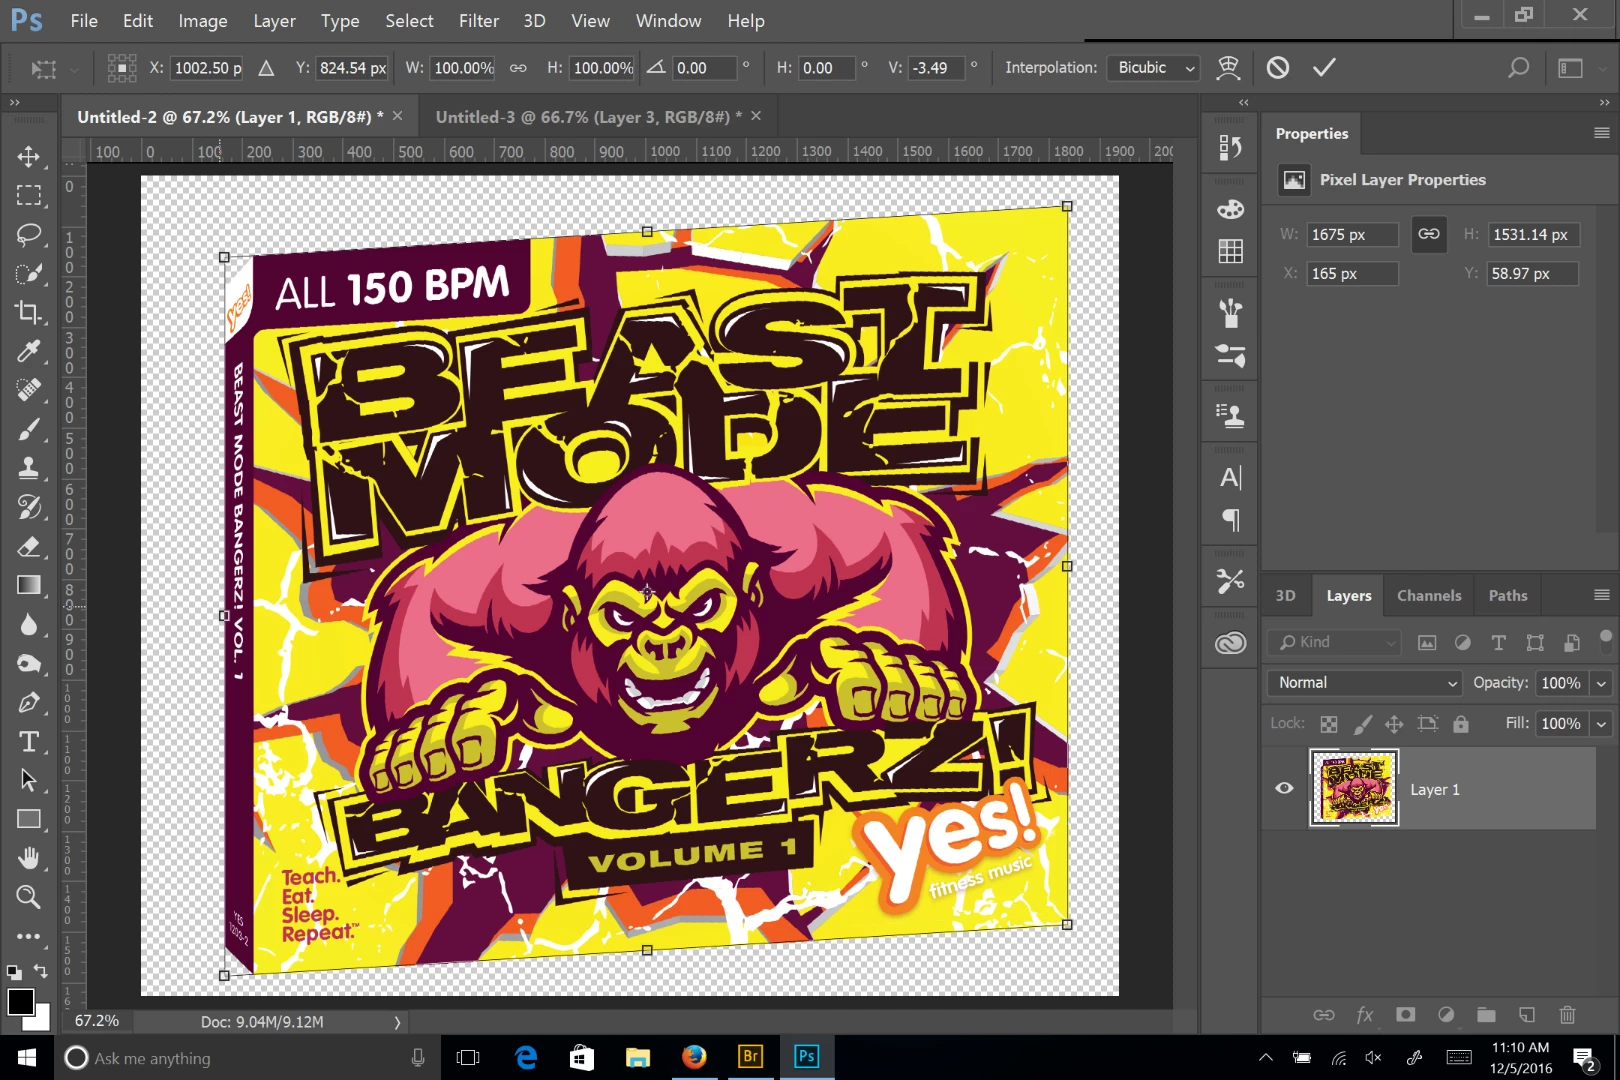Activate the Horizontal Type tool

(x=28, y=741)
